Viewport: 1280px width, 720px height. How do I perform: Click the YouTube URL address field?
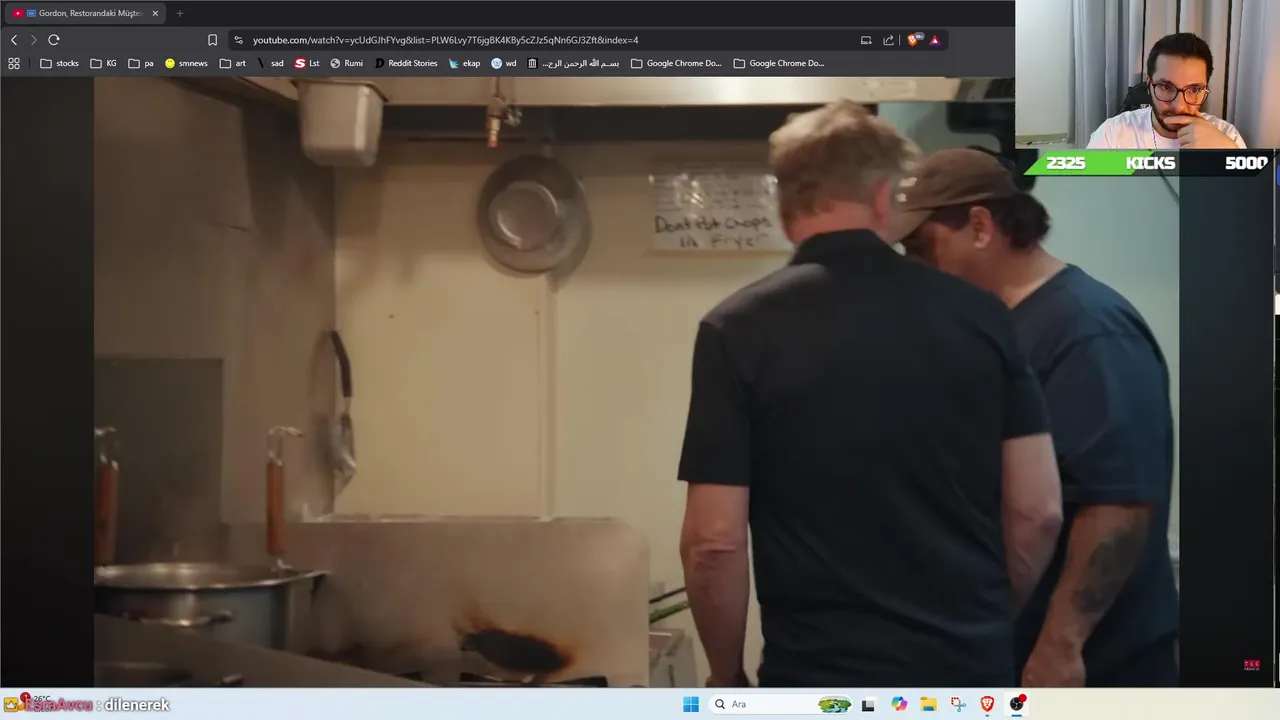pyautogui.click(x=445, y=40)
